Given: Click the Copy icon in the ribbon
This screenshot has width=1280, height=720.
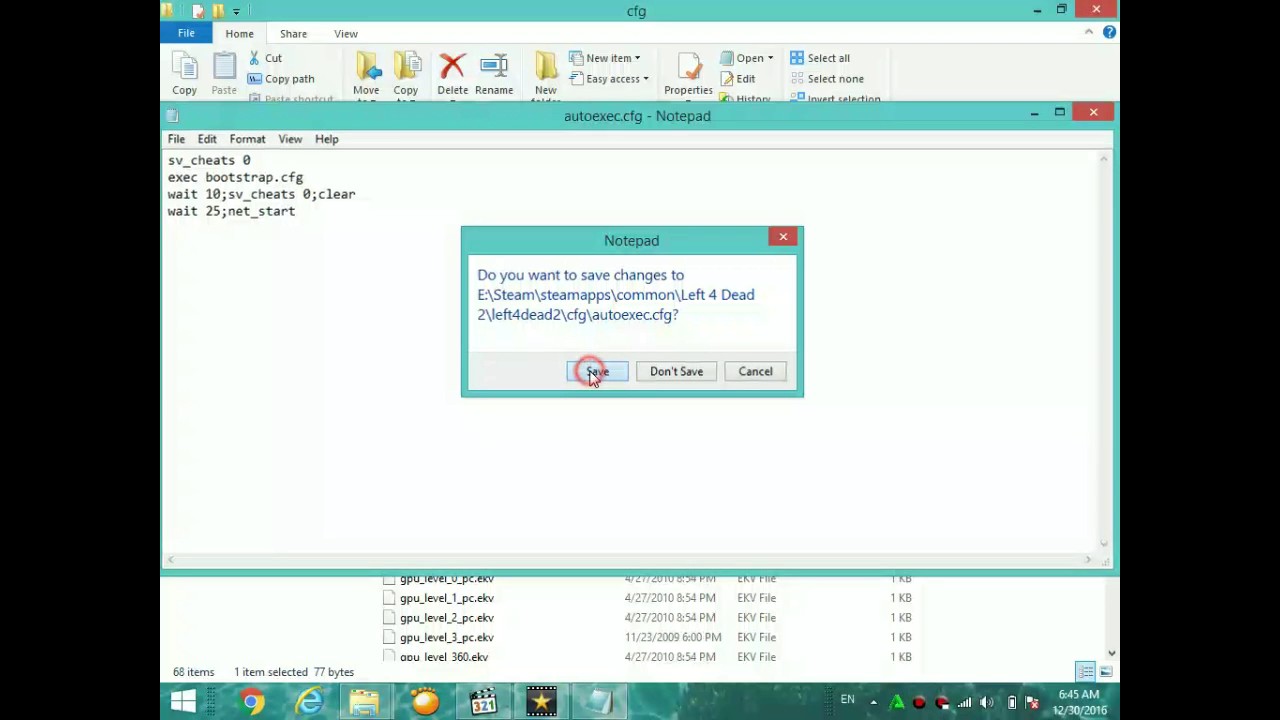Looking at the screenshot, I should (184, 74).
